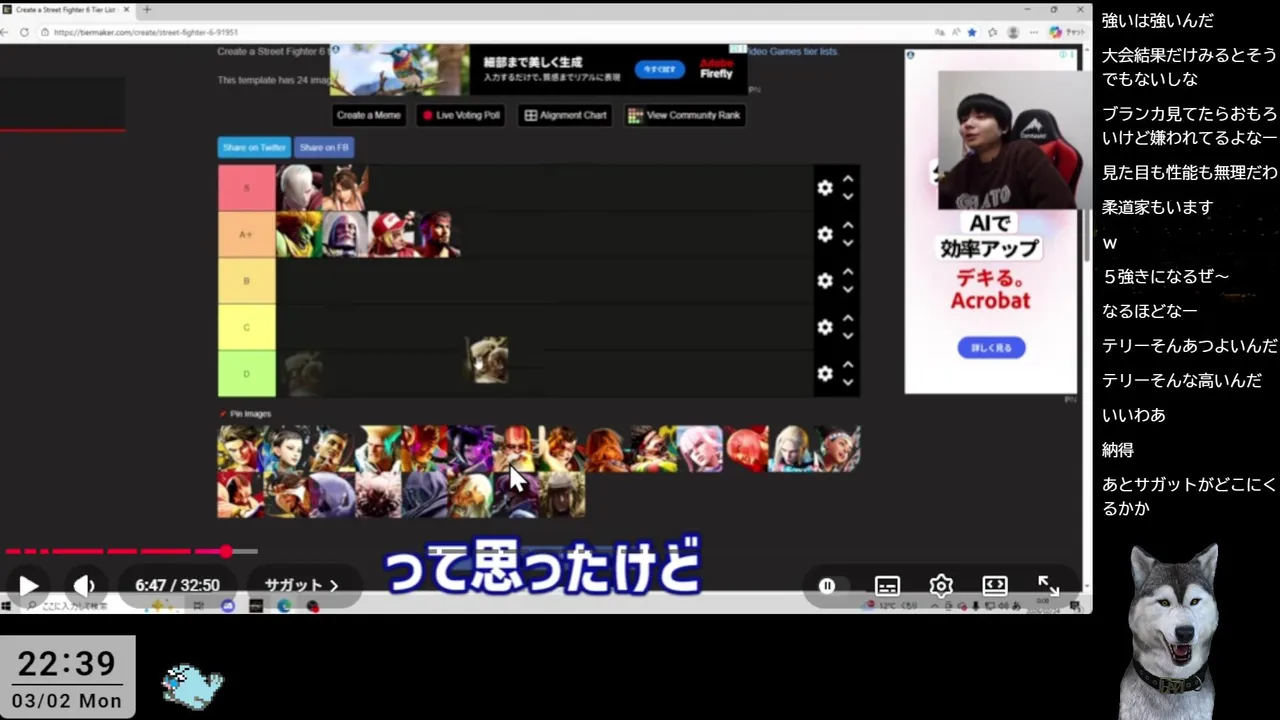Share tier list on Twitter
The height and width of the screenshot is (720, 1280).
coord(254,147)
